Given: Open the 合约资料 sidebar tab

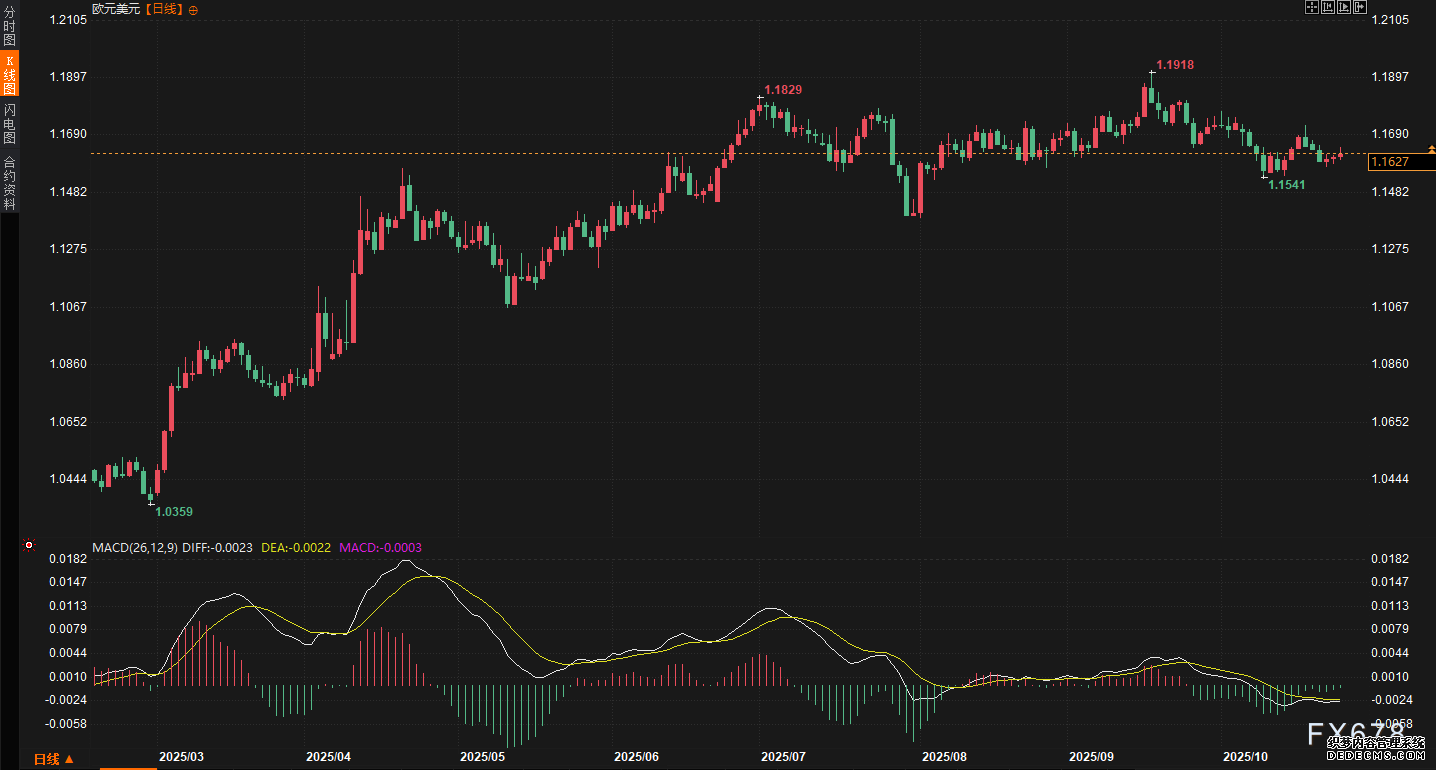Looking at the screenshot, I should pos(9,182).
